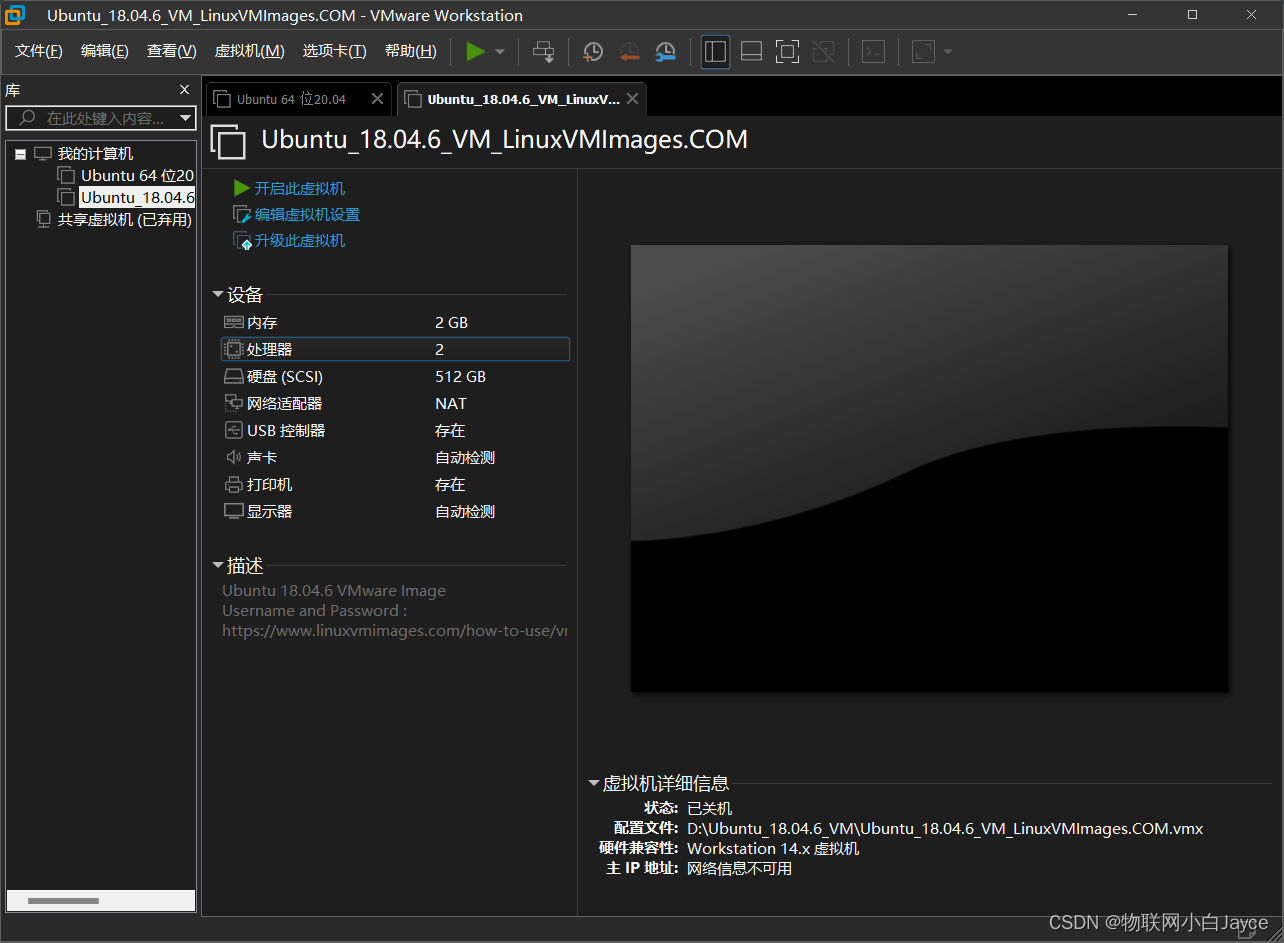
Task: Click the VMware Workstation title bar icon
Action: point(16,15)
